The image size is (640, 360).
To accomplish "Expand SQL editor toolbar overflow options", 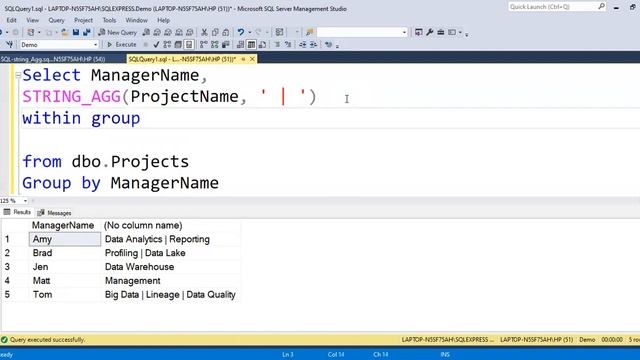I will coord(338,47).
